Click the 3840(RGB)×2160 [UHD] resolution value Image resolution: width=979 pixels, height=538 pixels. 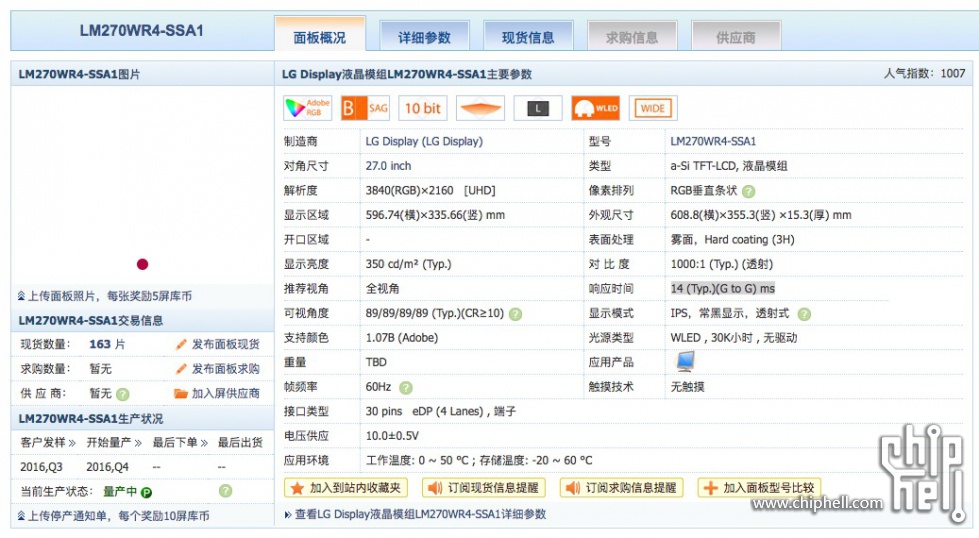[430, 190]
